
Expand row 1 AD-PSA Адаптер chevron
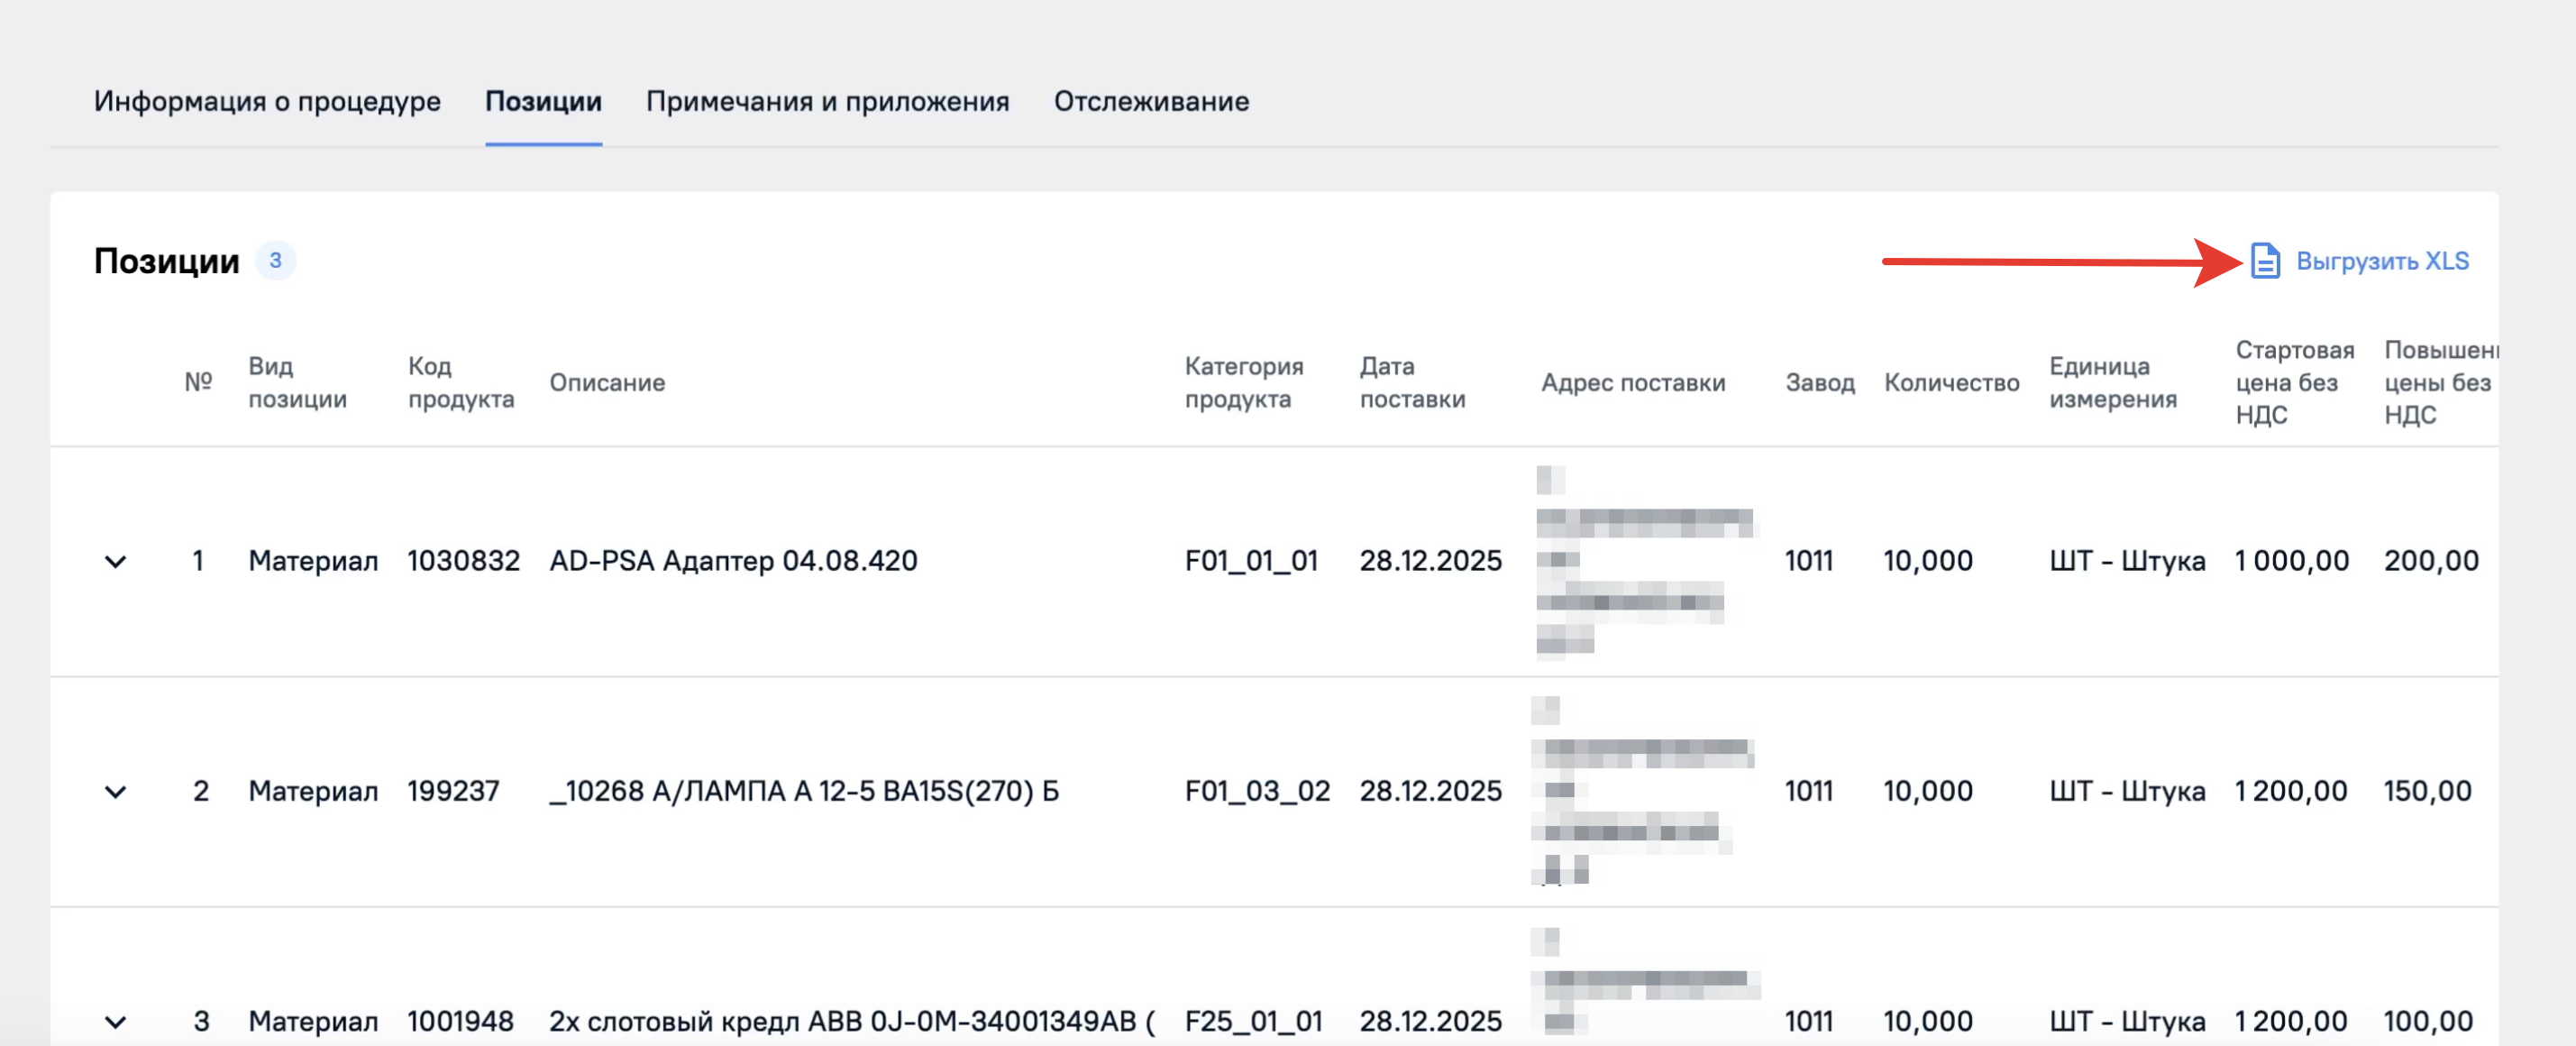pos(116,562)
